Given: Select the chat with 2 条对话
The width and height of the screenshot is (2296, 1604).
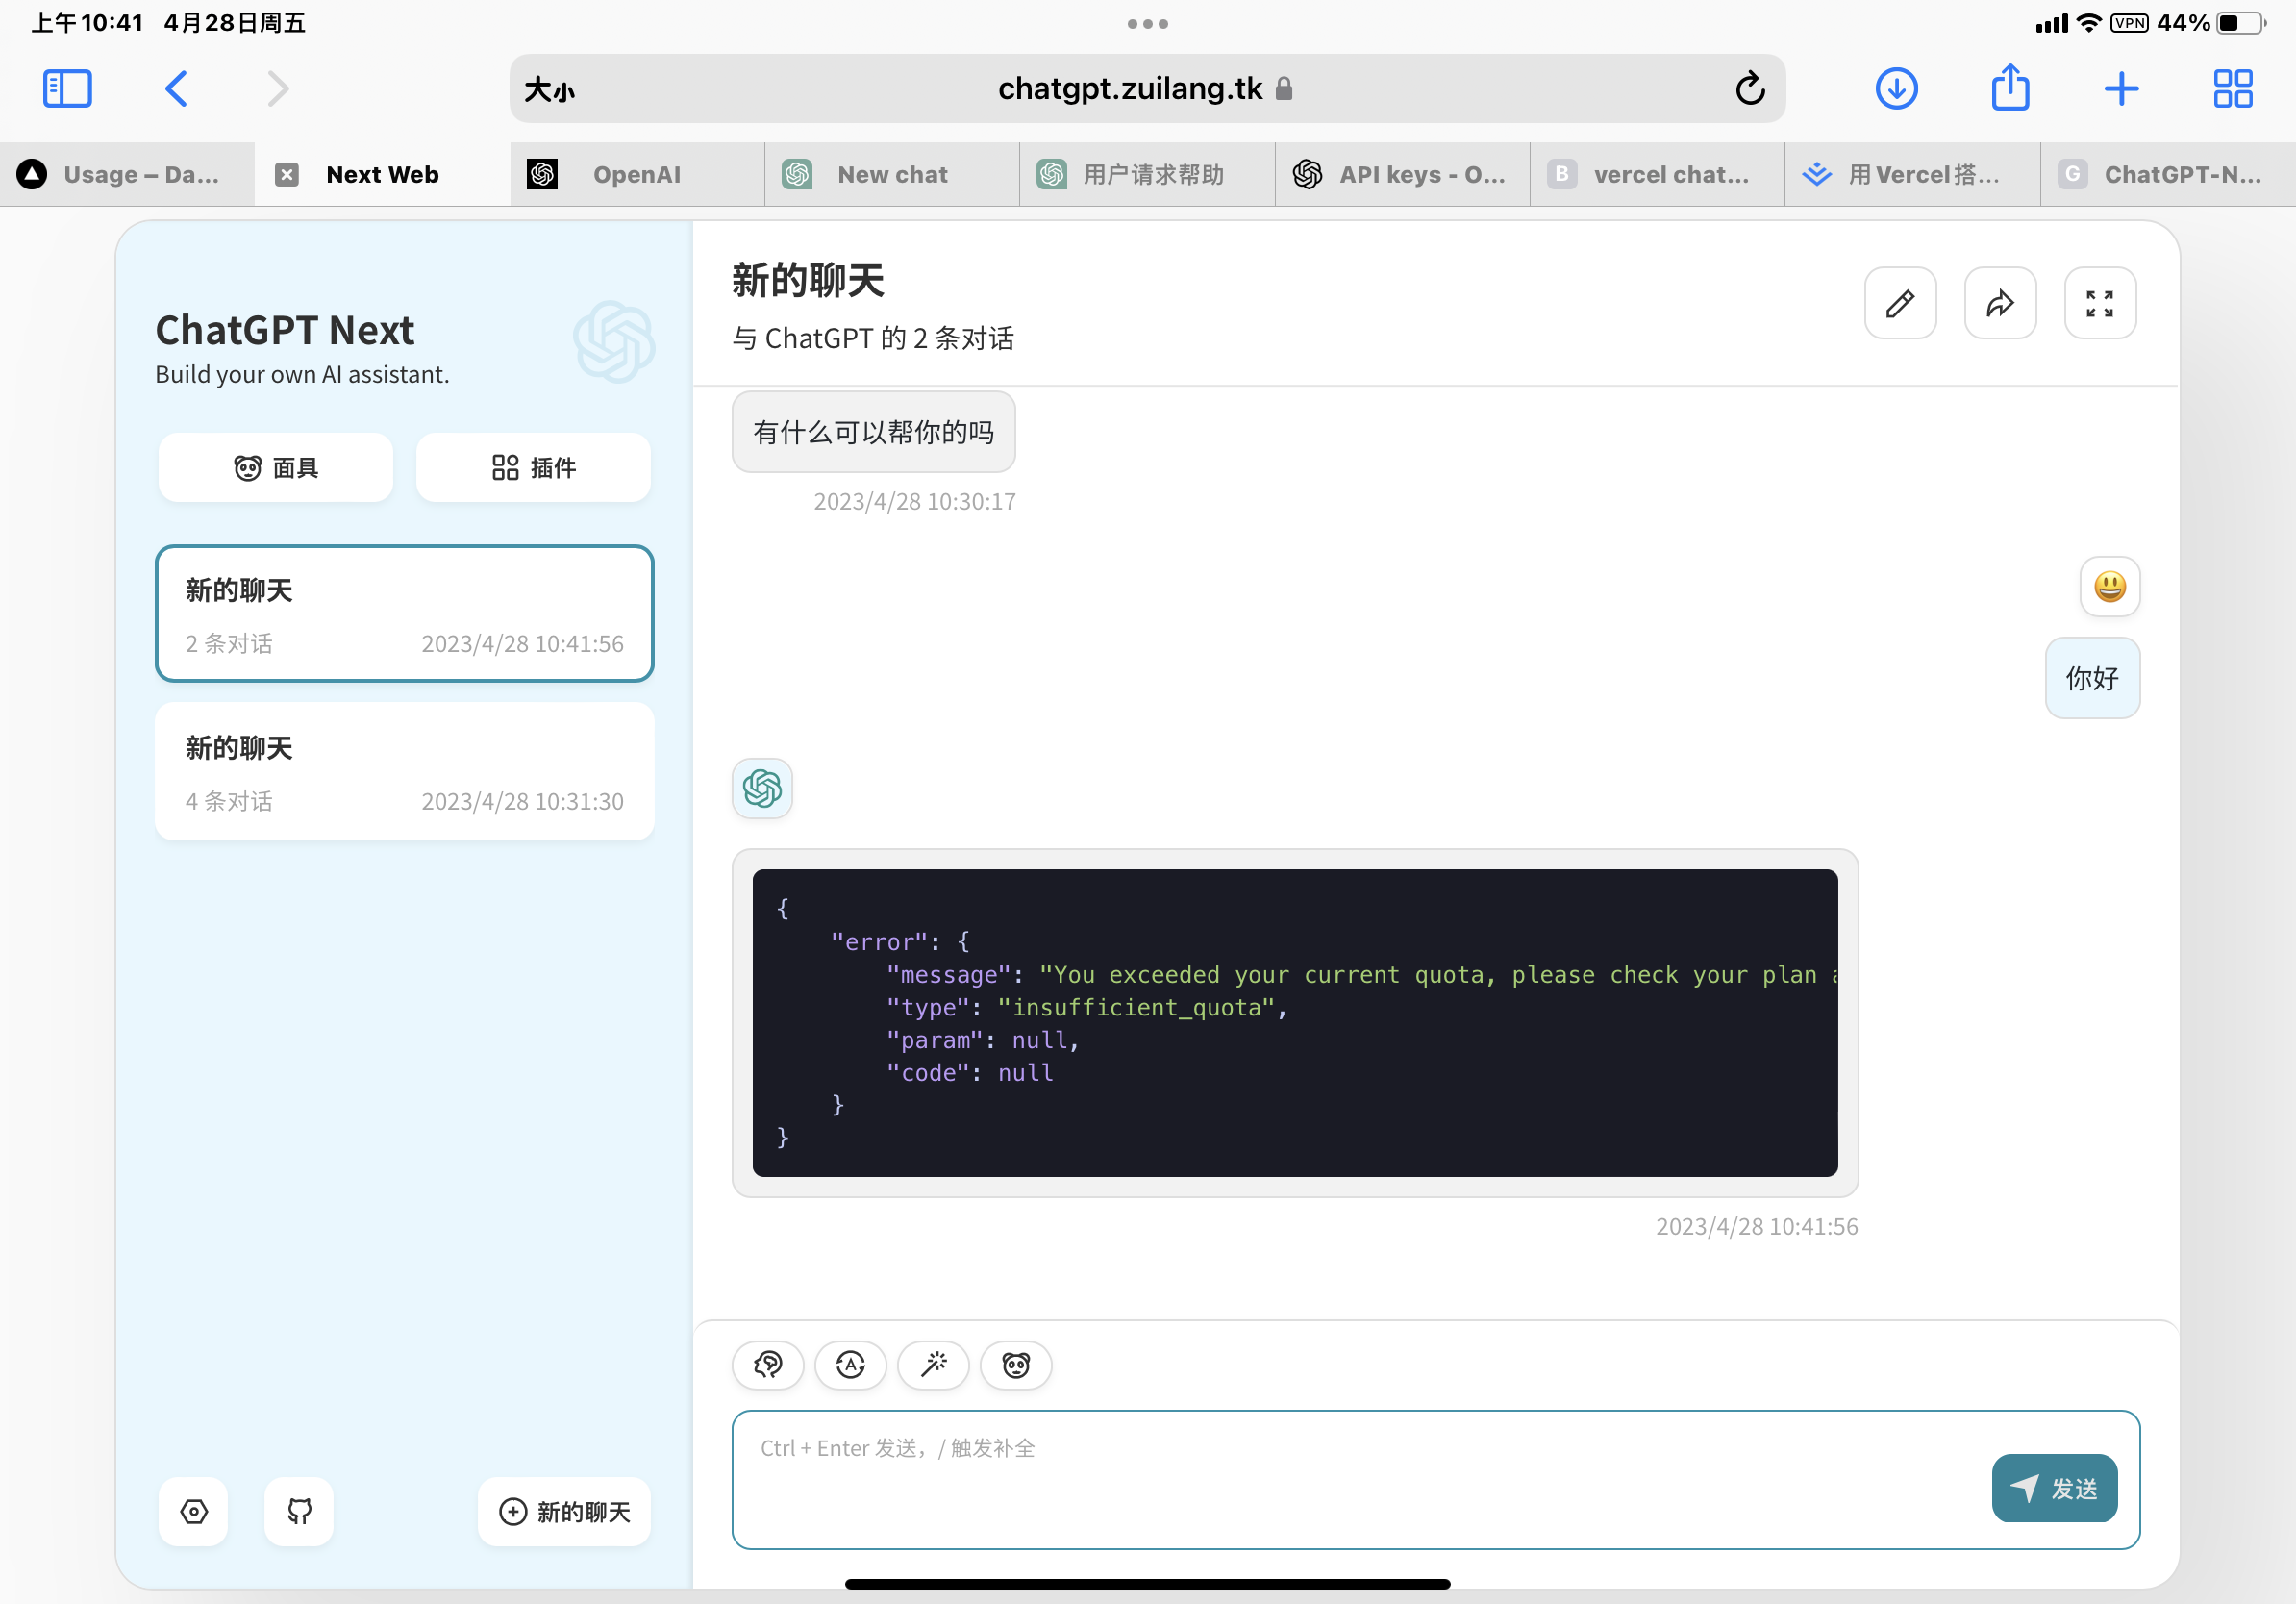Looking at the screenshot, I should 405,614.
